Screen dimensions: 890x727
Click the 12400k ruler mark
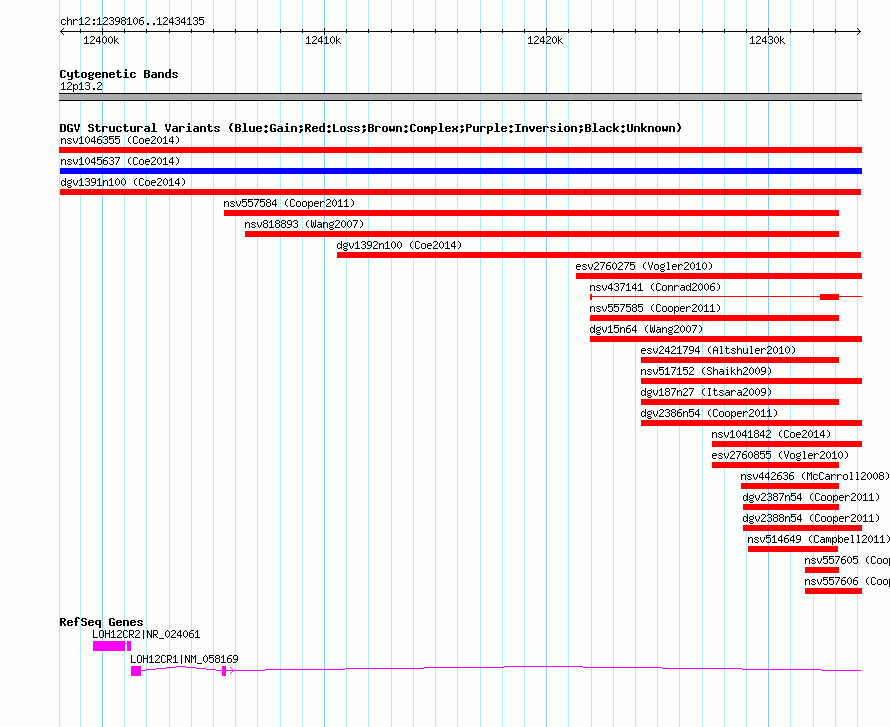(101, 40)
